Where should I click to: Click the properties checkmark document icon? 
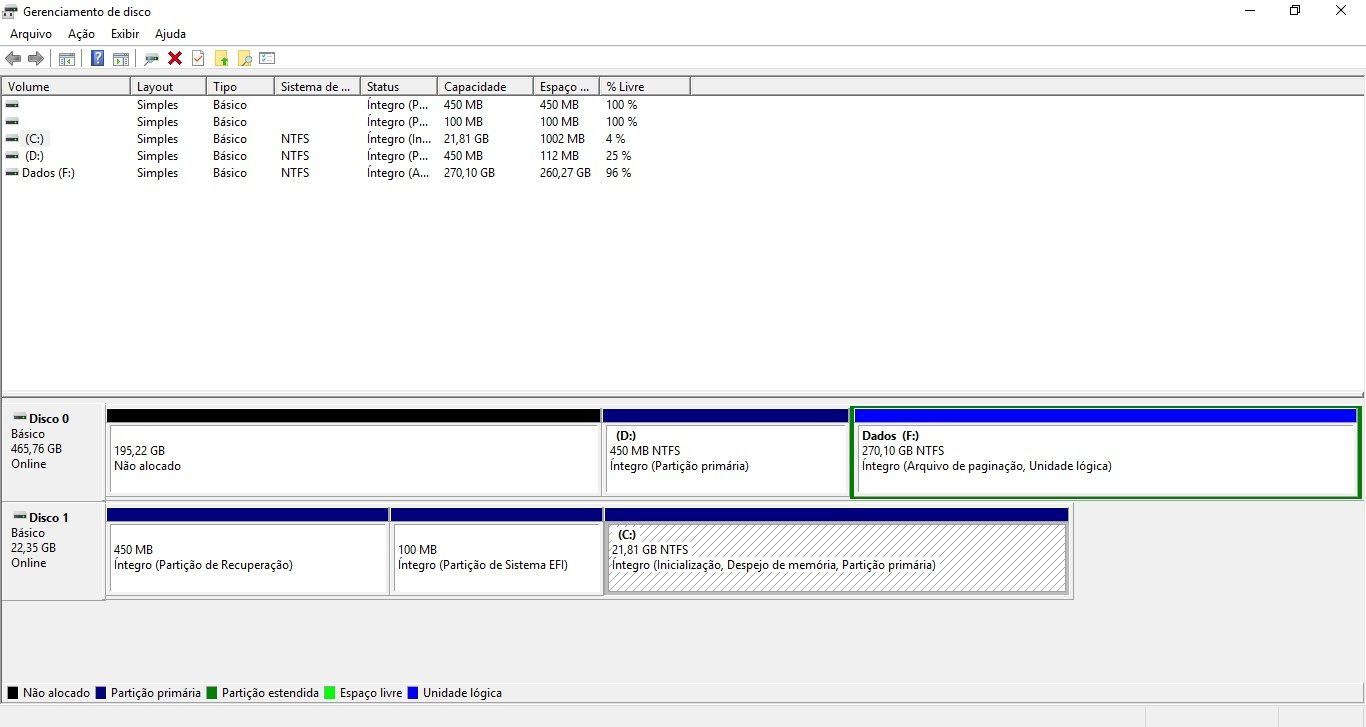[x=198, y=58]
